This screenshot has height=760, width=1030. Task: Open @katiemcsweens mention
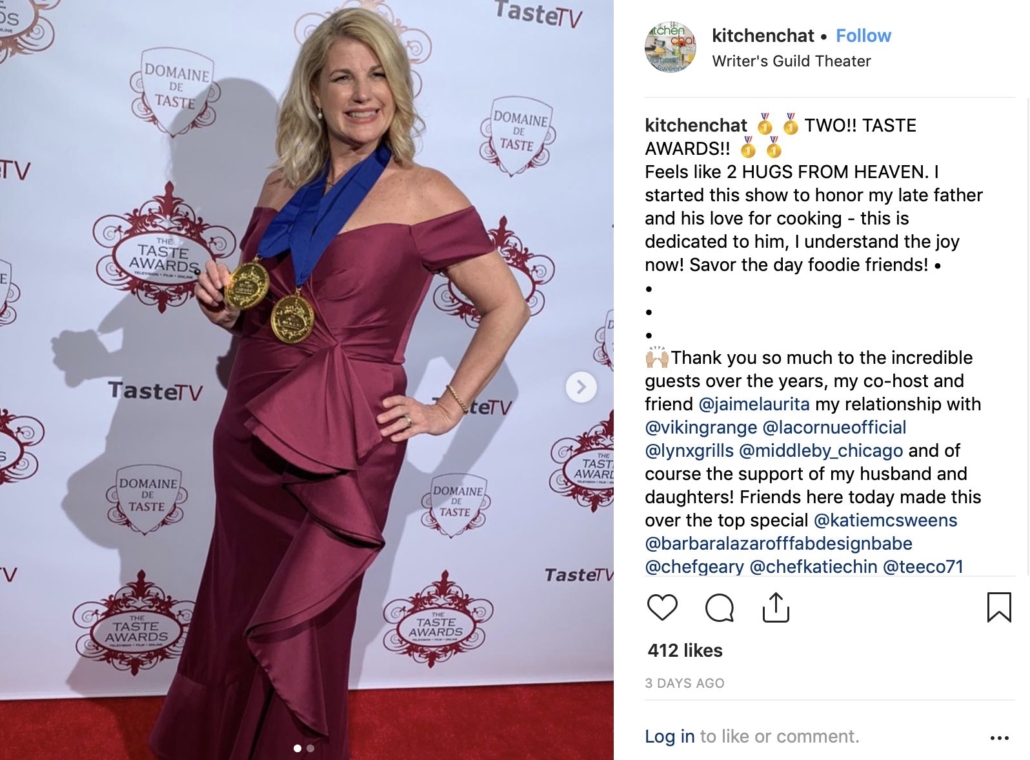tap(885, 520)
